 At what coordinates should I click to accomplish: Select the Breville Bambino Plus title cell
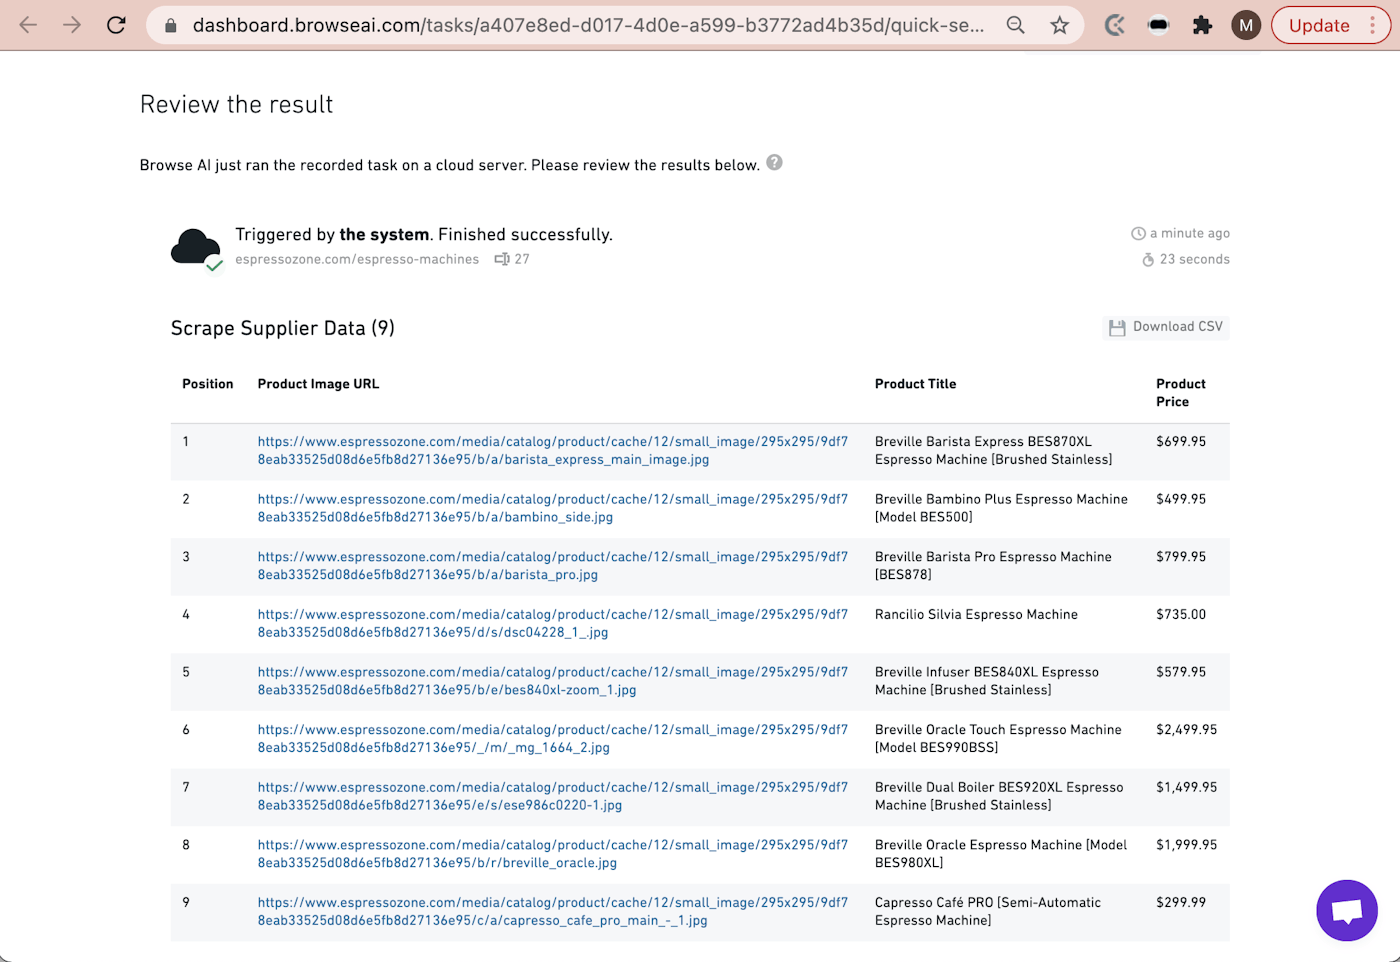point(1001,508)
